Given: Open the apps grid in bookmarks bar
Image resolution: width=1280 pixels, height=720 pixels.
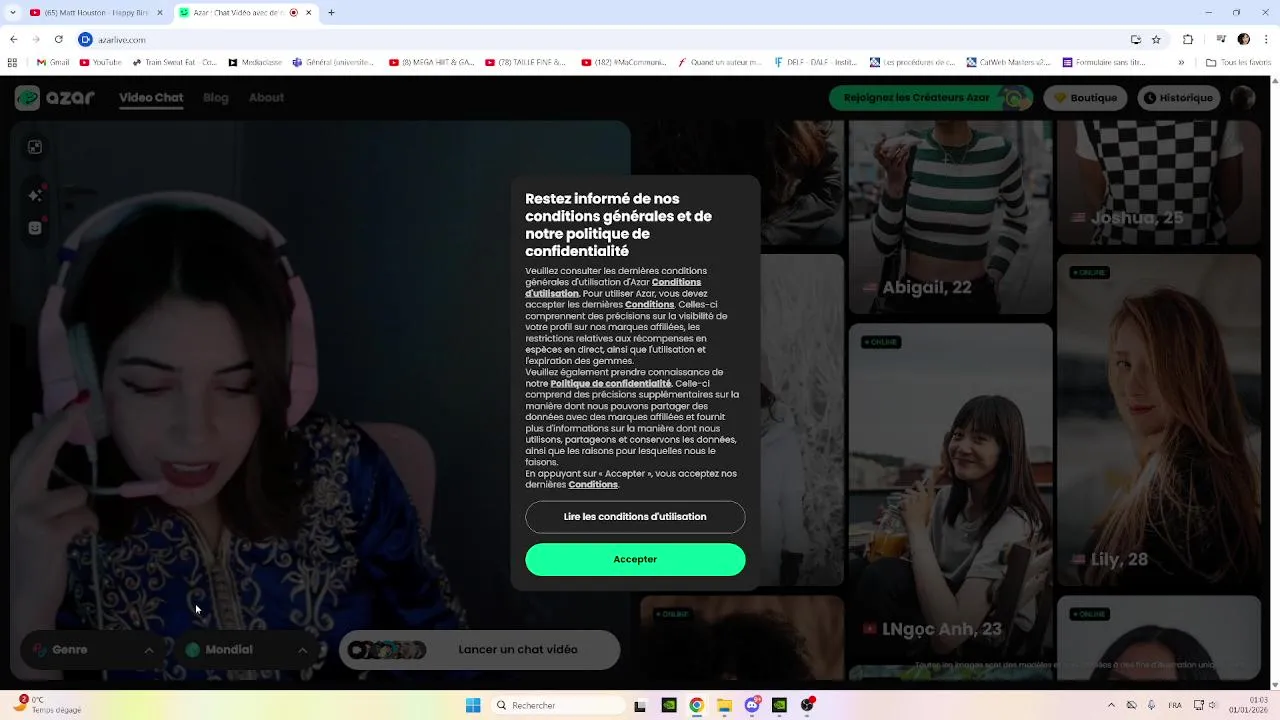Looking at the screenshot, I should 14,62.
